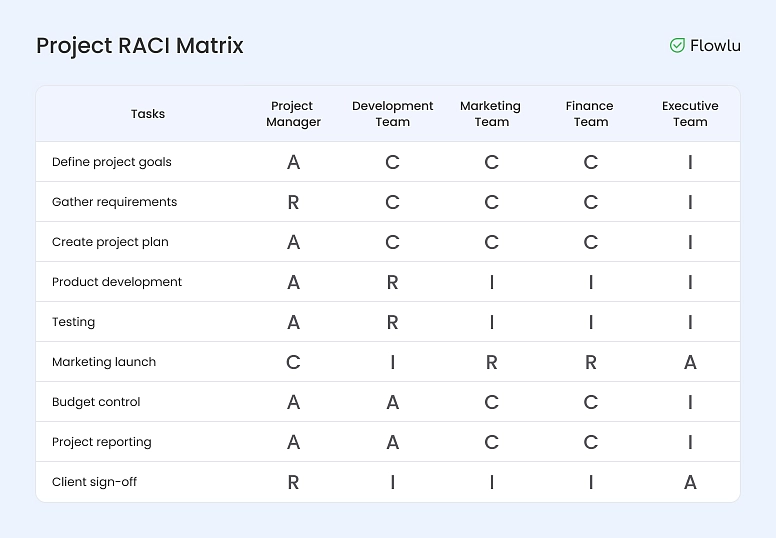Screen dimensions: 776x538
Task: Click the Flowlu checkmark logo icon
Action: tap(677, 45)
